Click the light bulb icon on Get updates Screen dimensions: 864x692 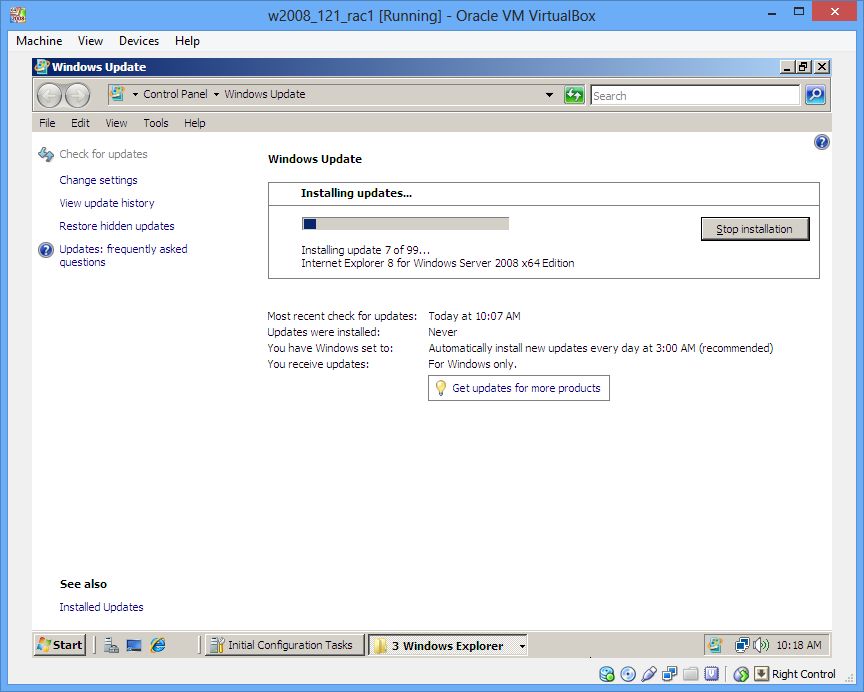point(440,388)
